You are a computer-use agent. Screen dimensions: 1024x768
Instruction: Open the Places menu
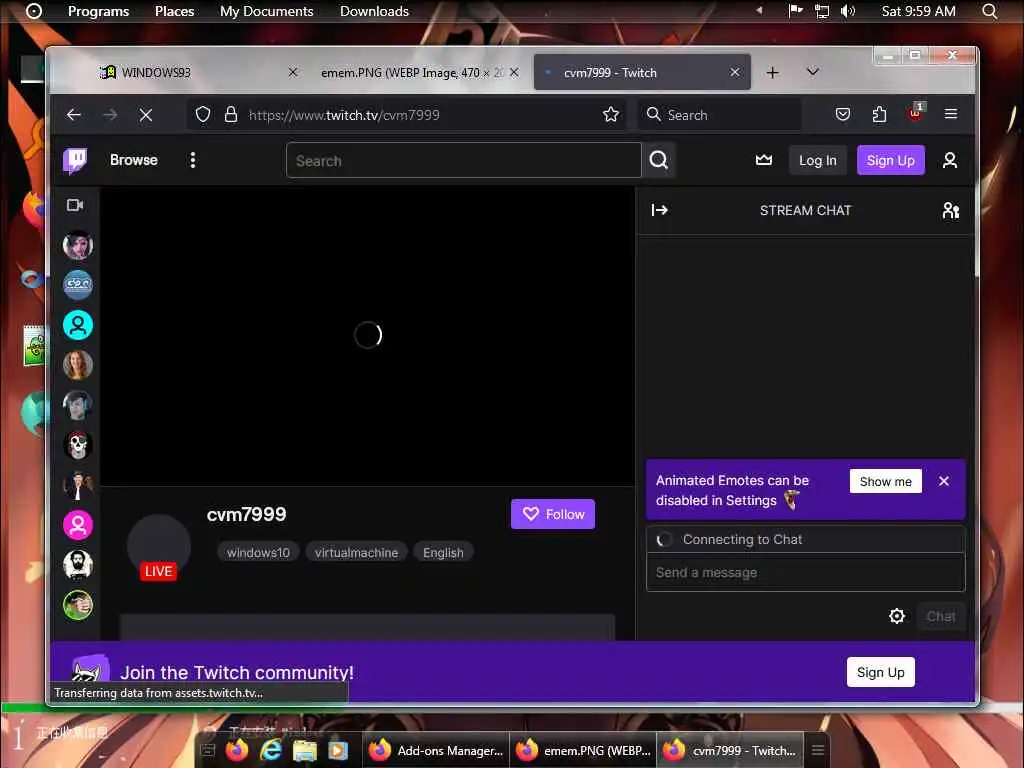pos(174,11)
